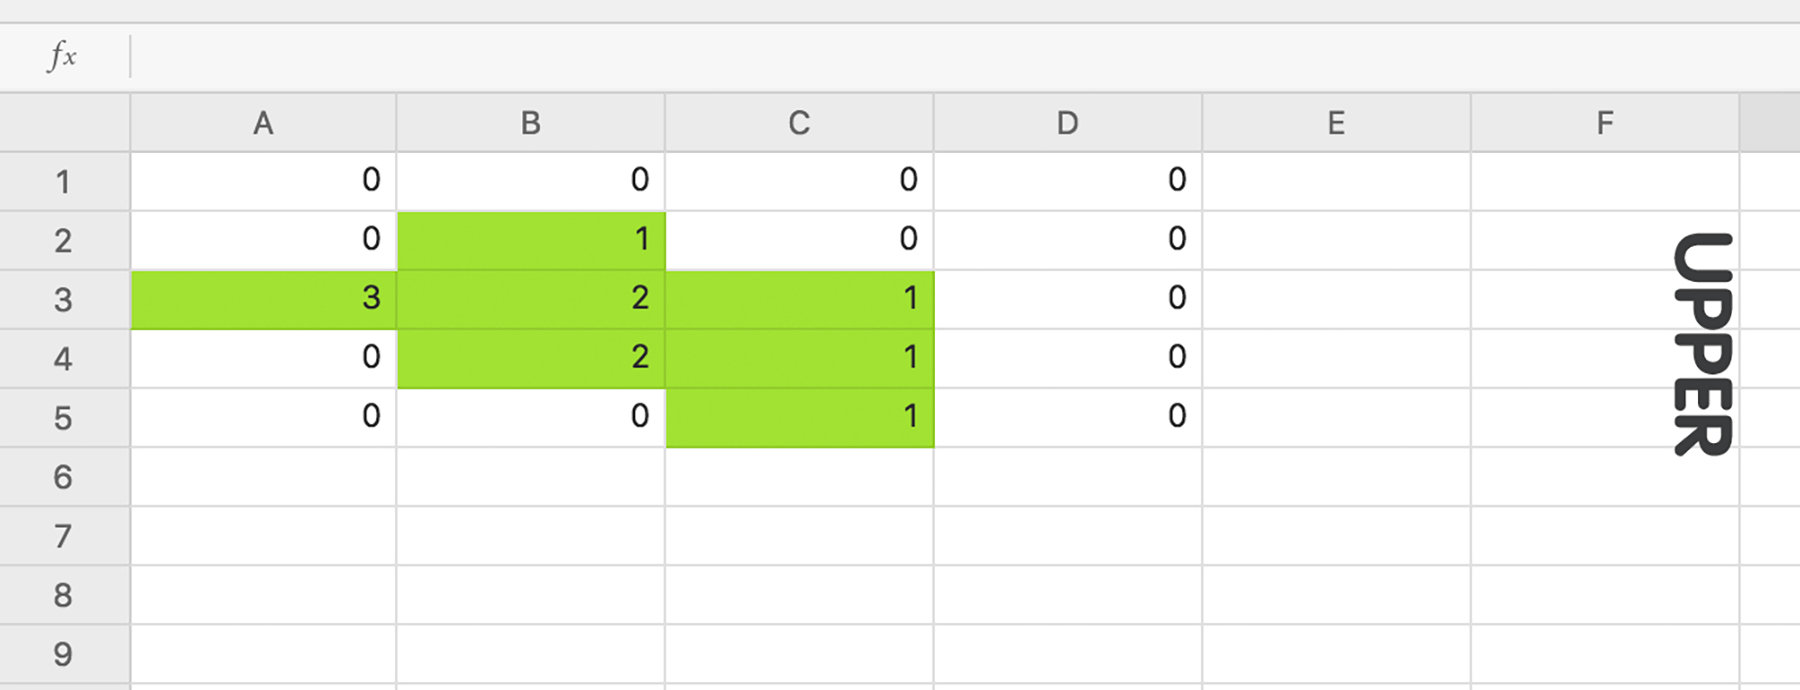Click green cell A3 containing 3
Screen dimensions: 1800x690
point(263,299)
